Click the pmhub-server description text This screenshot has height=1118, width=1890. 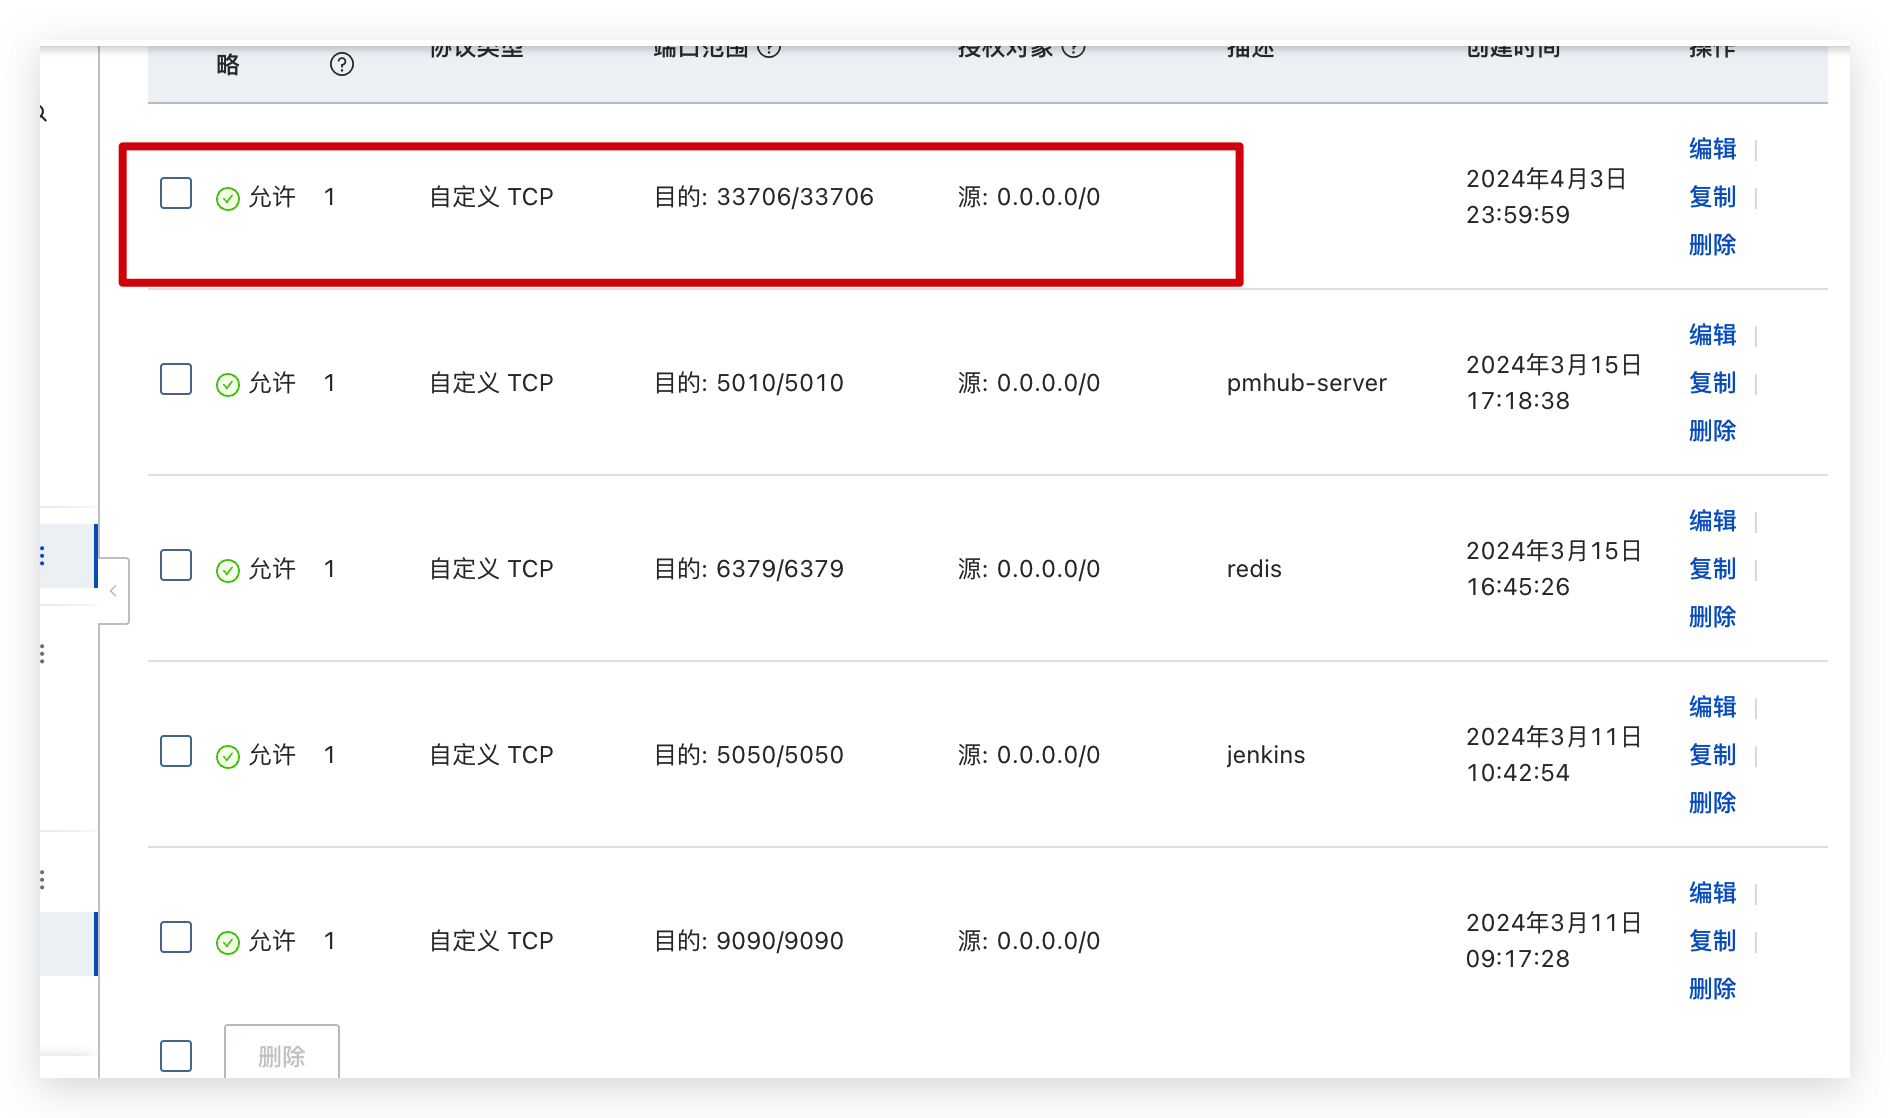click(1307, 383)
